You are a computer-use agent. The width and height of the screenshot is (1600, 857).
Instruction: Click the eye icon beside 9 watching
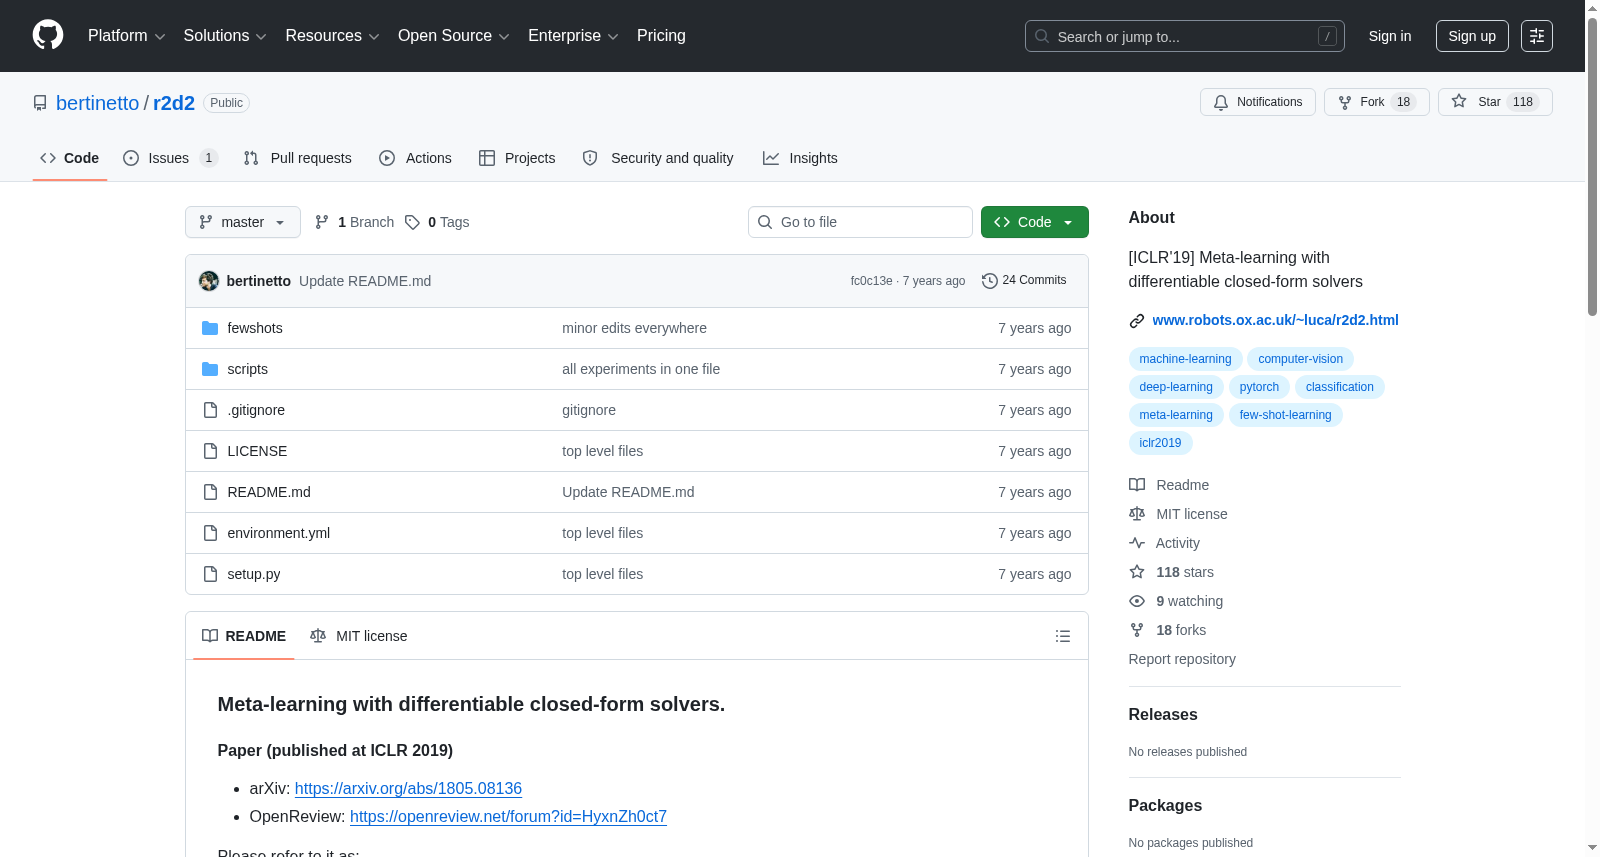point(1137,601)
